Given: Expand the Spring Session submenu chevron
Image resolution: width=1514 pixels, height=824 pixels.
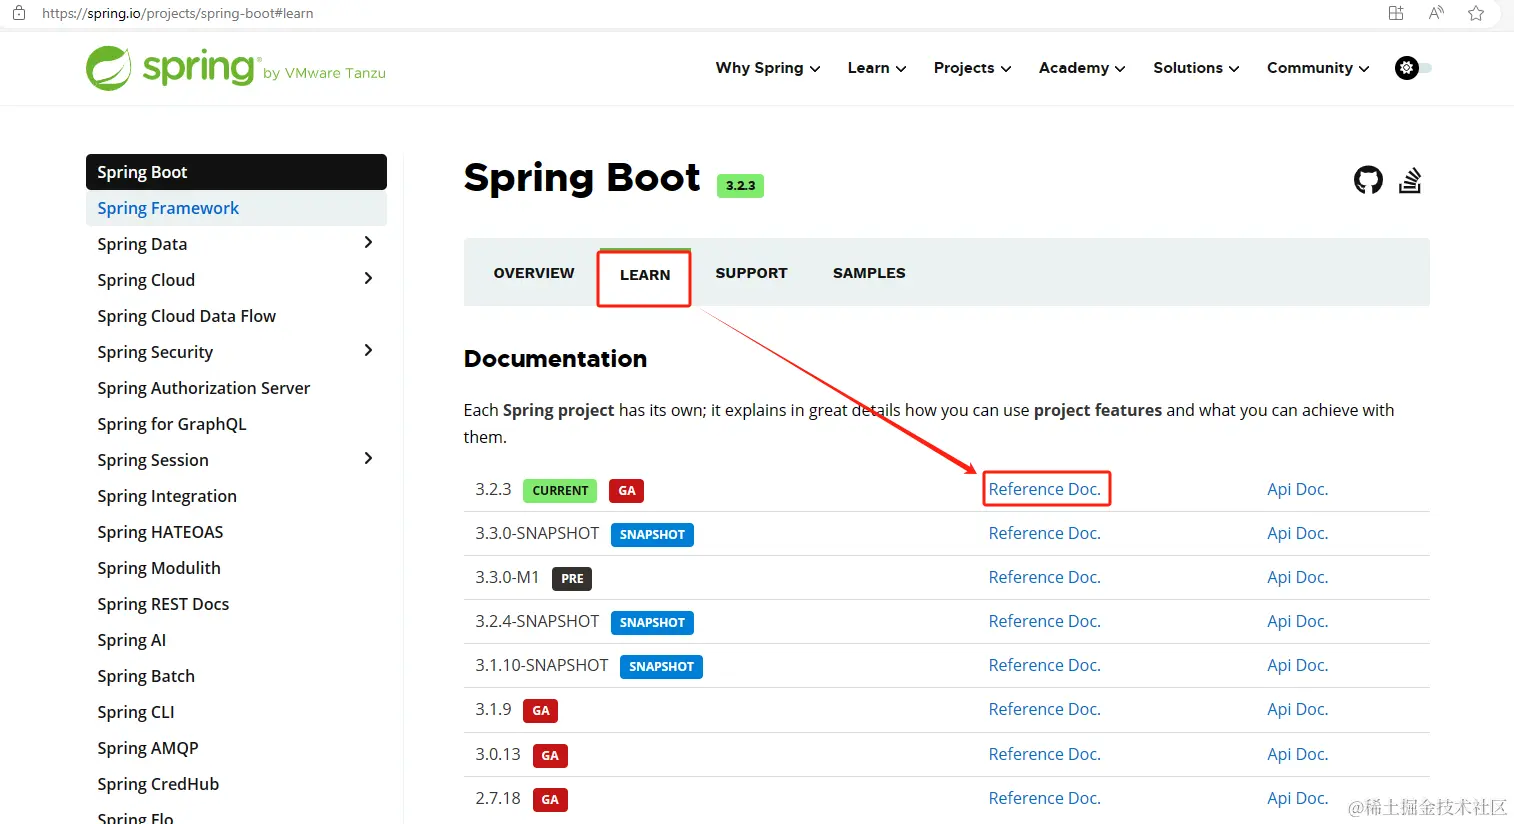Looking at the screenshot, I should [368, 459].
